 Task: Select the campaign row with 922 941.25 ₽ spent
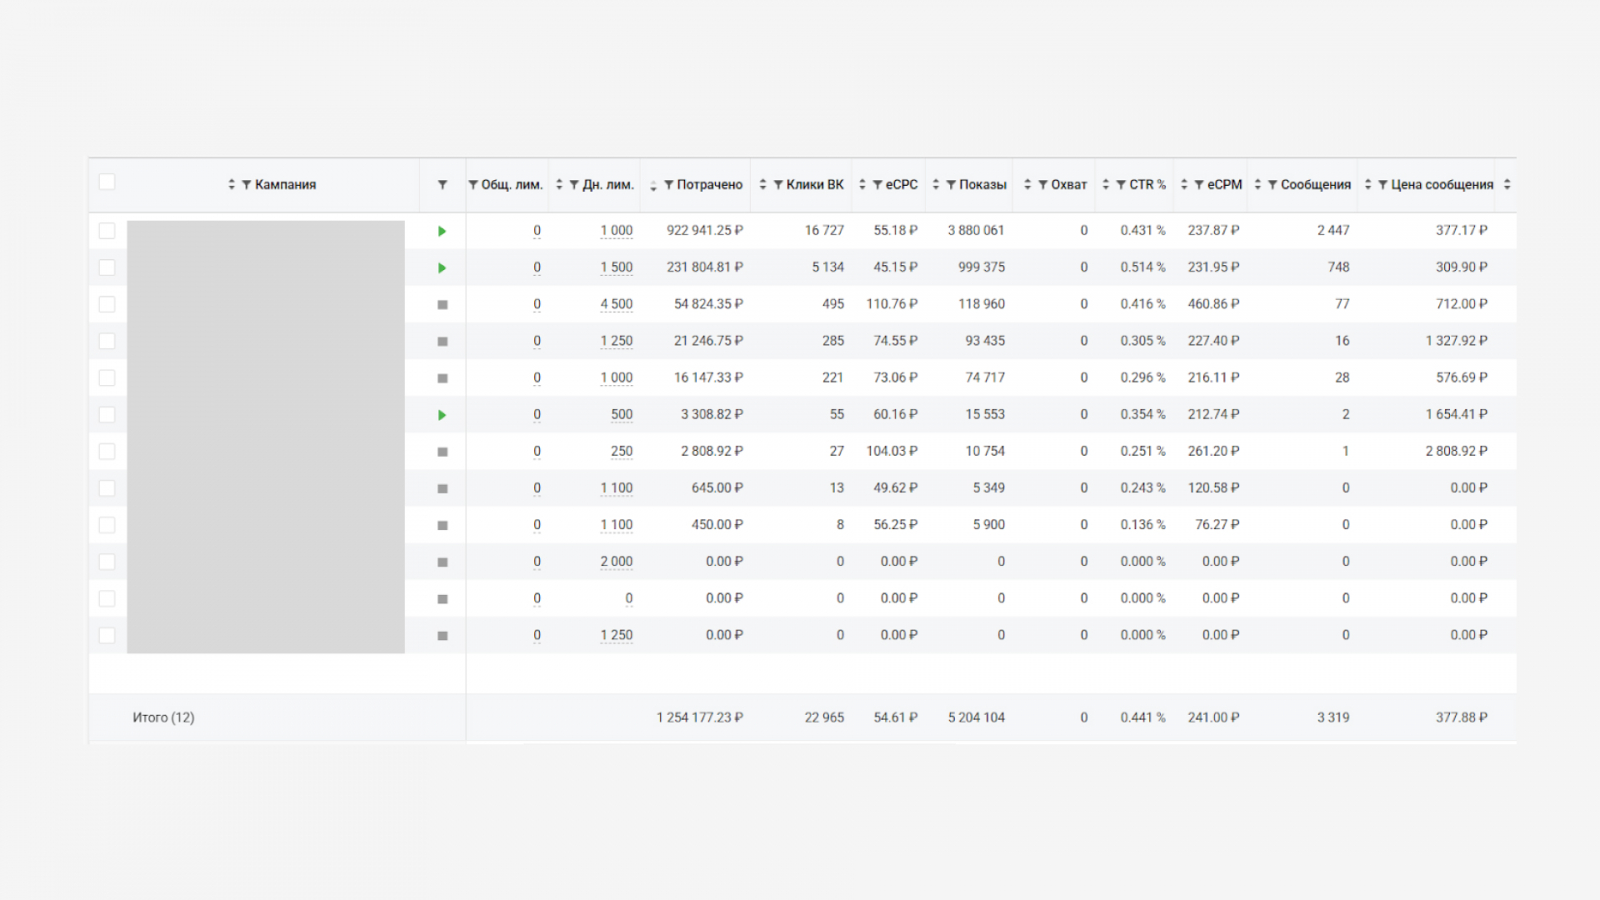[107, 231]
